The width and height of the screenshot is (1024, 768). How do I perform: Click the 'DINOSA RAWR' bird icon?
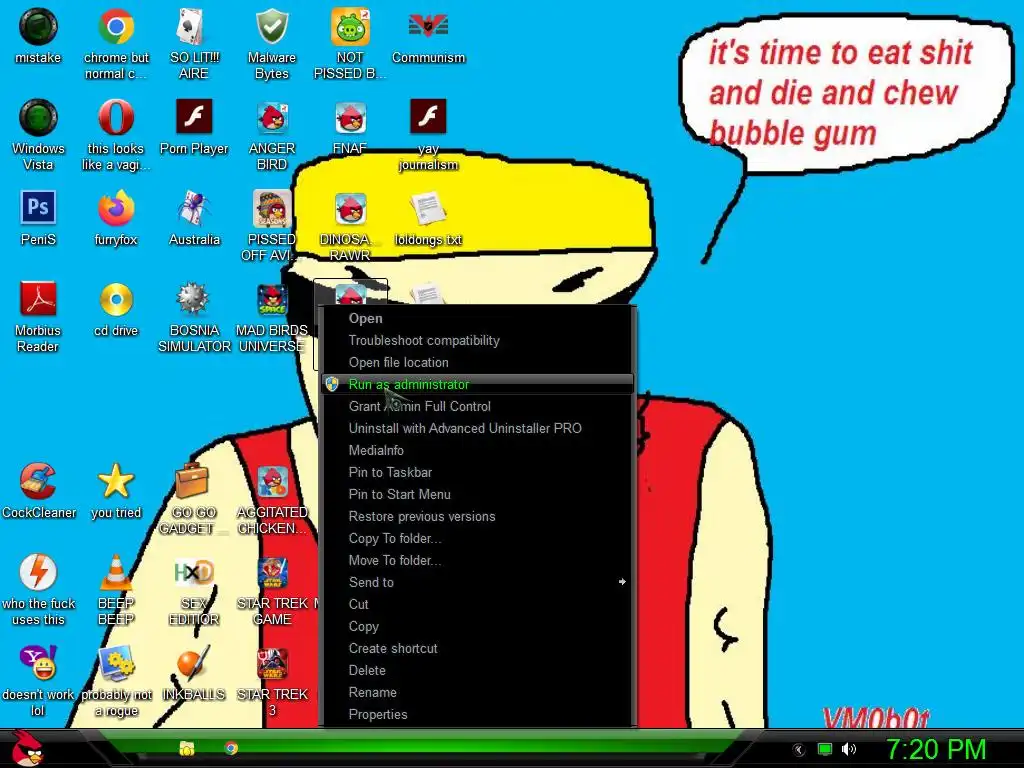point(350,209)
